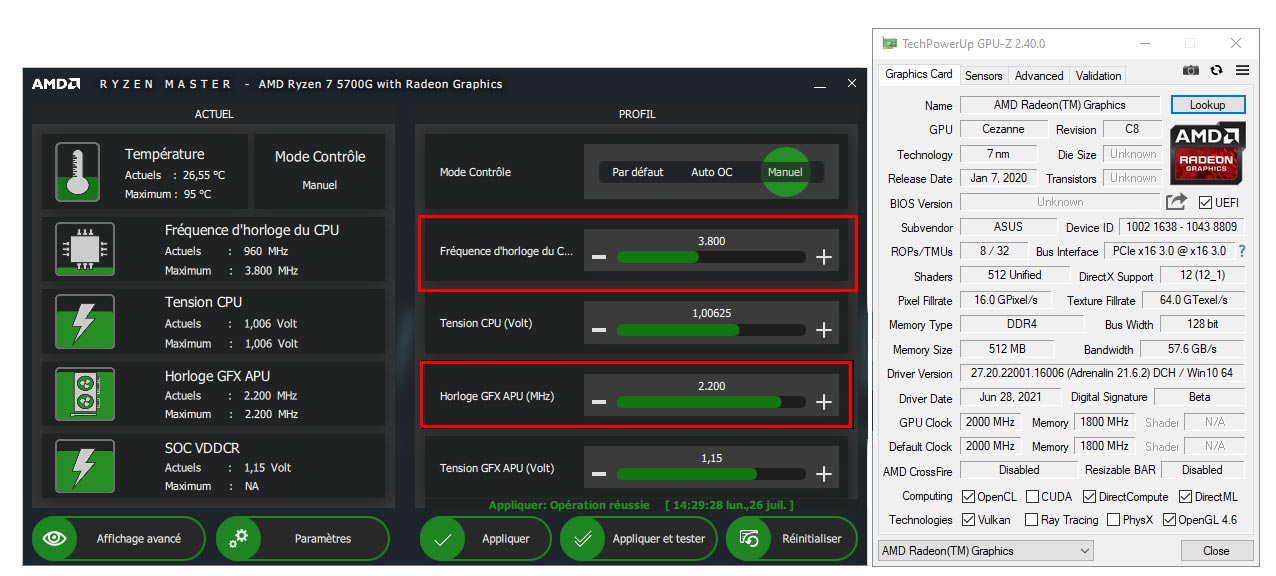Toggle the CUDA checkbox

pos(1031,497)
